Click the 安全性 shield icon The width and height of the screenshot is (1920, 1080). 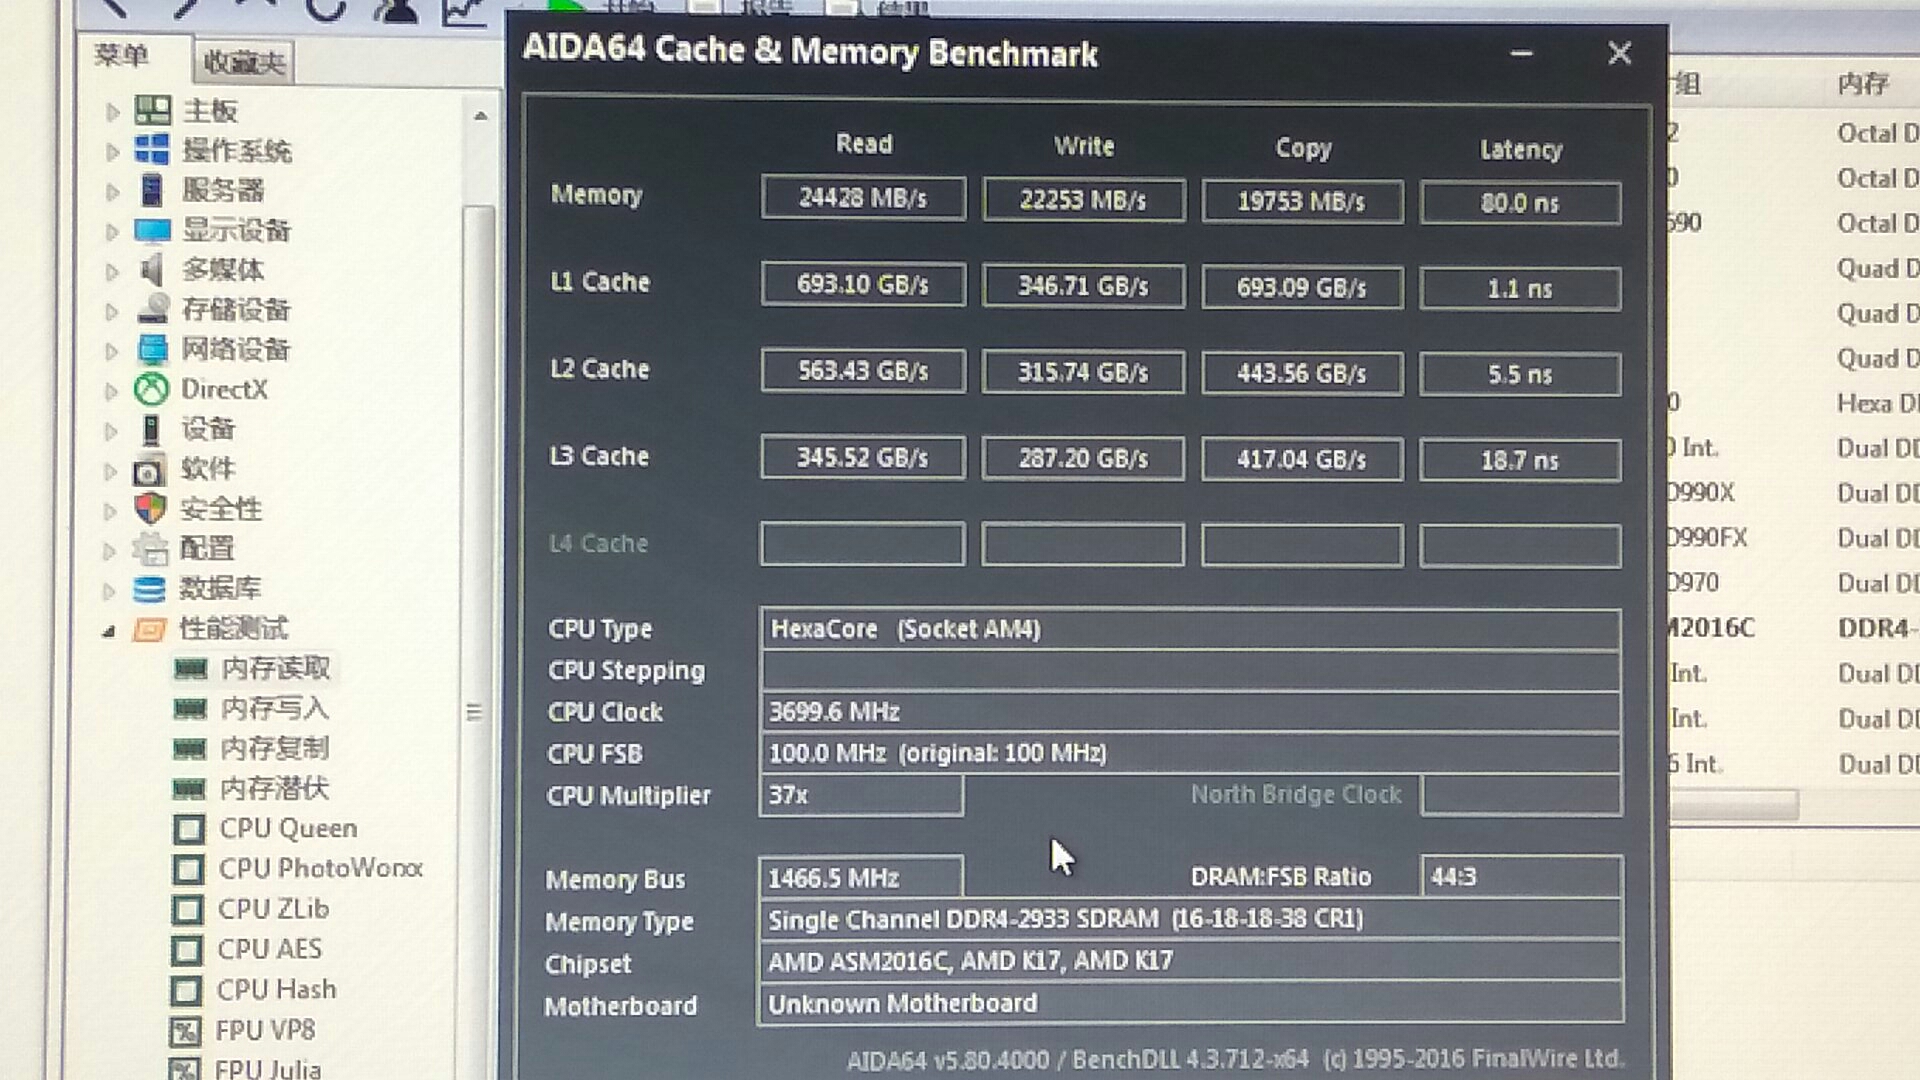click(150, 509)
